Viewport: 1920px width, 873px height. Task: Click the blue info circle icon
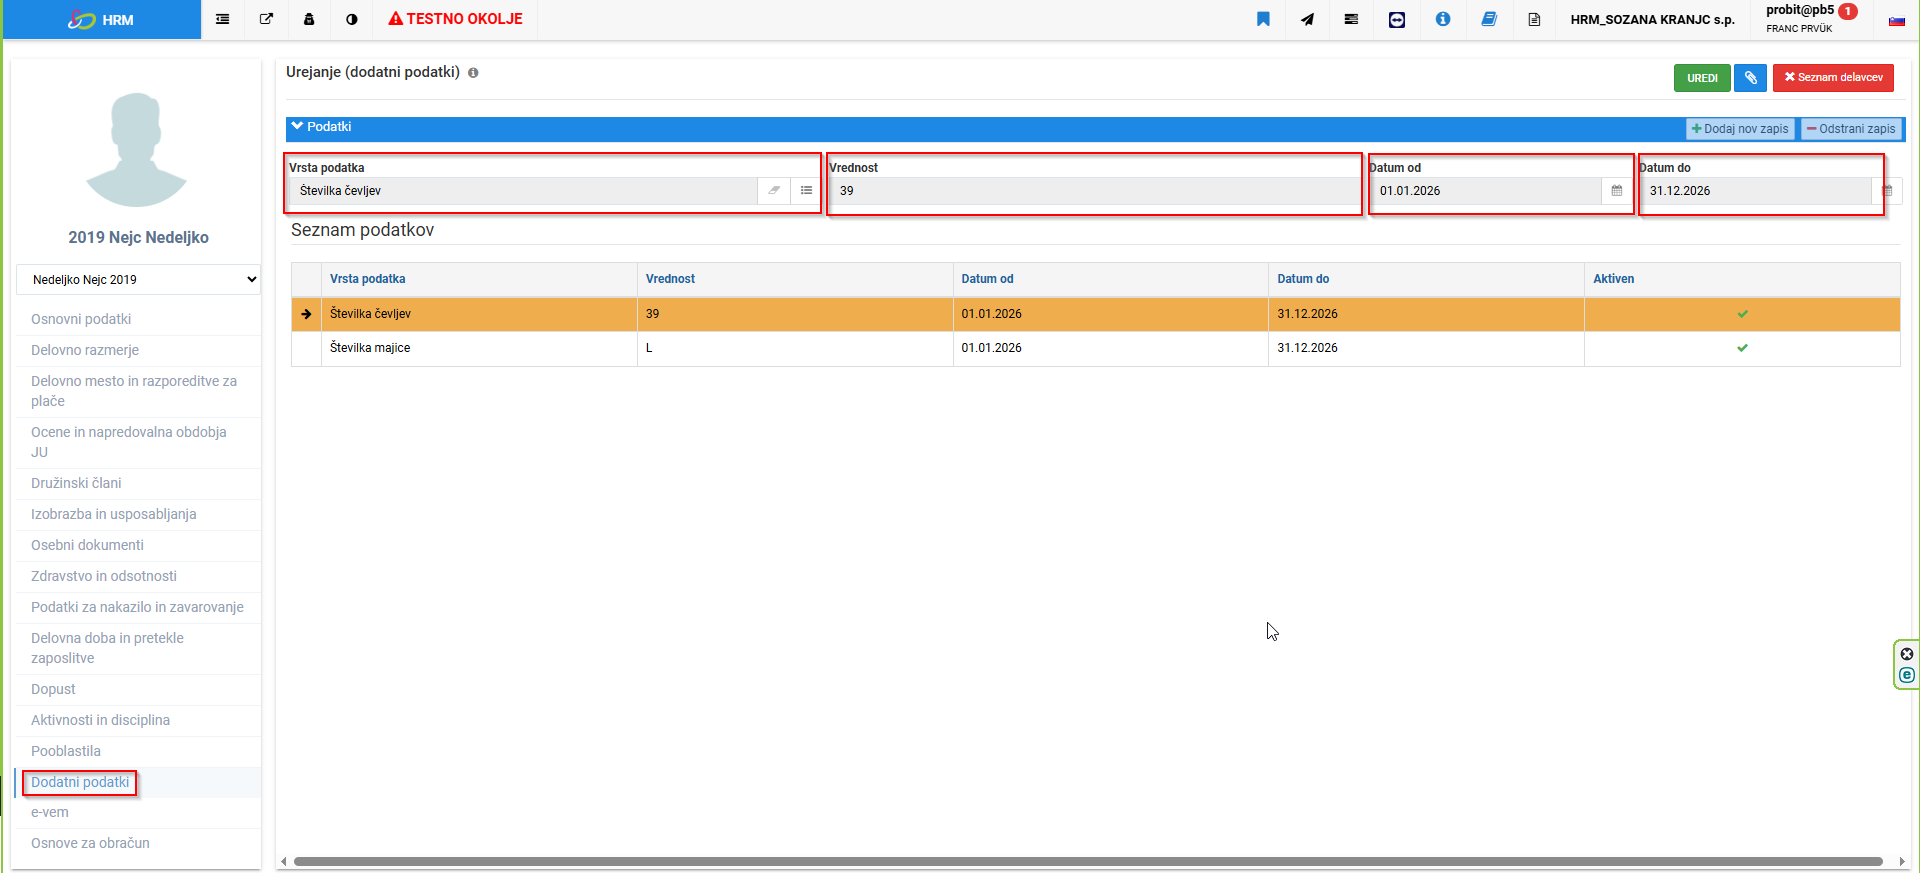point(1443,19)
